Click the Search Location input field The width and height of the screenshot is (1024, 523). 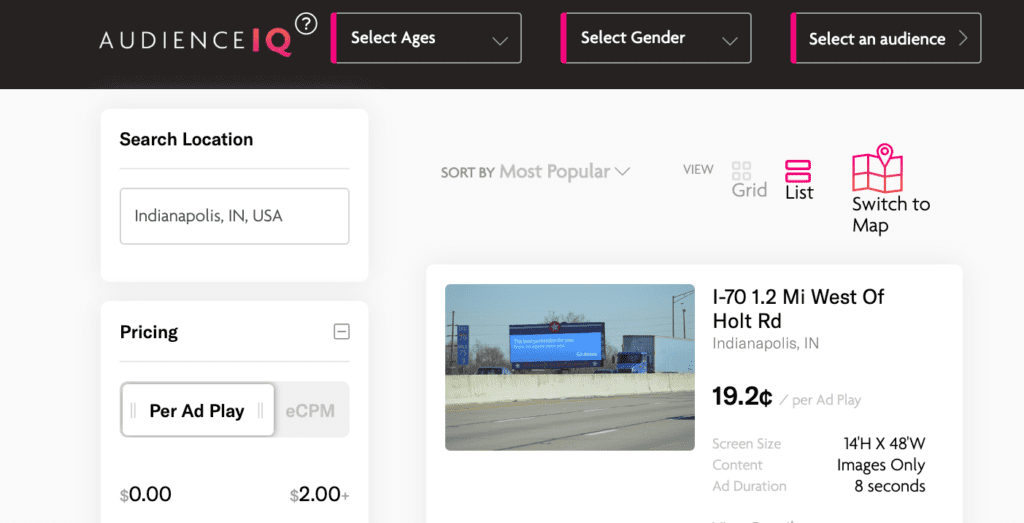point(235,216)
